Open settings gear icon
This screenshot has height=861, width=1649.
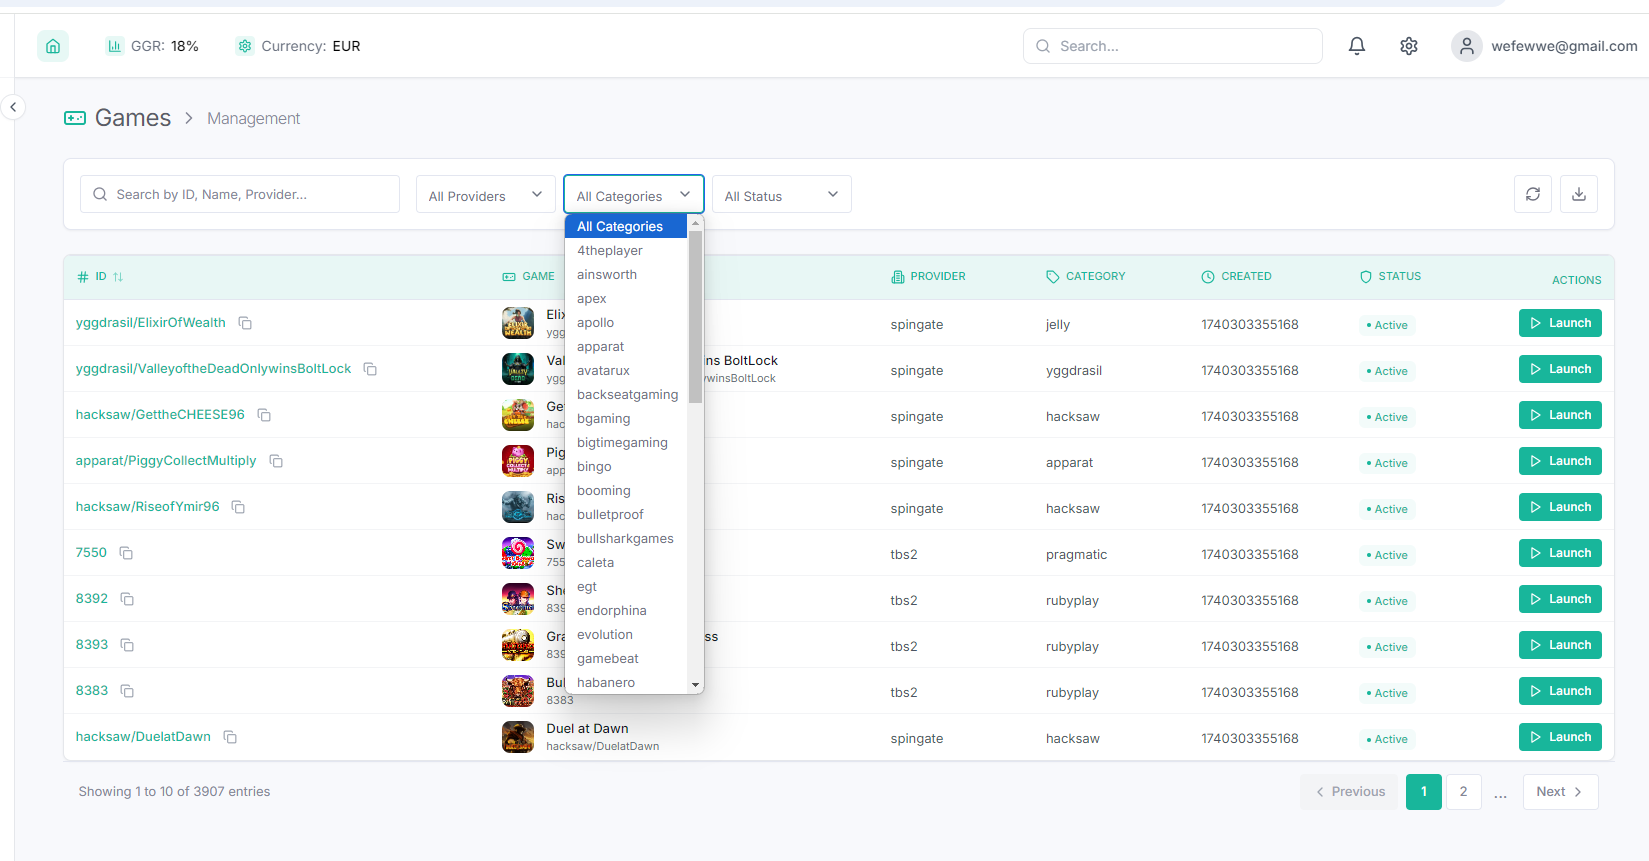tap(1408, 46)
